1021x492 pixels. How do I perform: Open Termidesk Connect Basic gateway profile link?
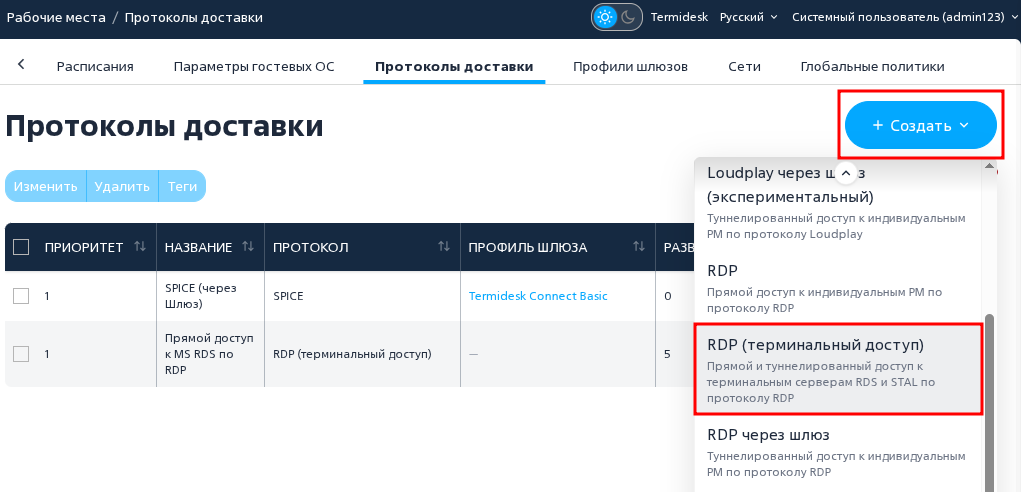click(538, 296)
